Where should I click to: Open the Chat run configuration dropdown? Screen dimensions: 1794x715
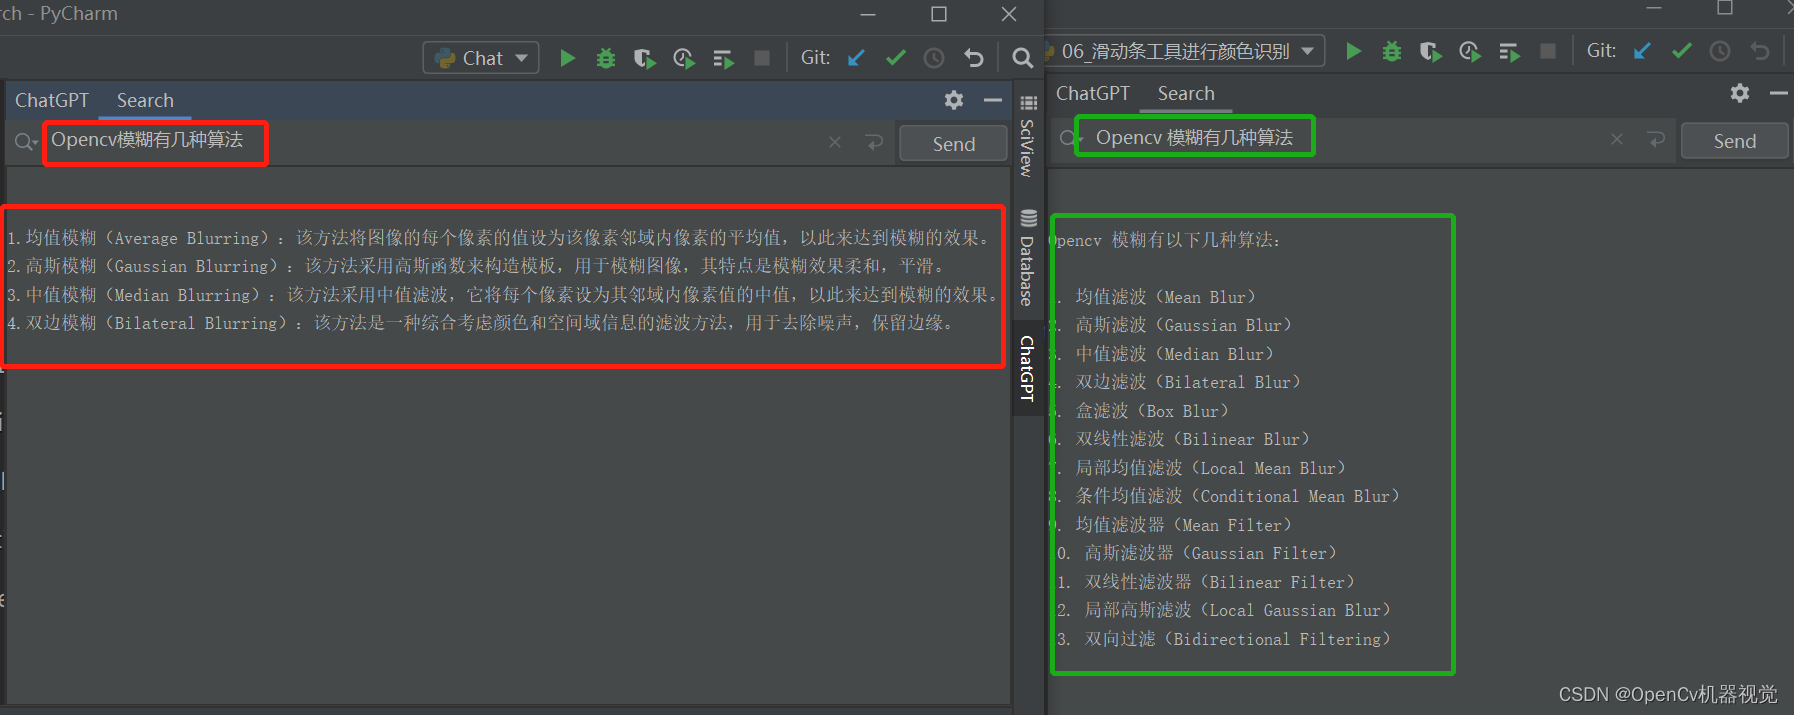pos(481,58)
